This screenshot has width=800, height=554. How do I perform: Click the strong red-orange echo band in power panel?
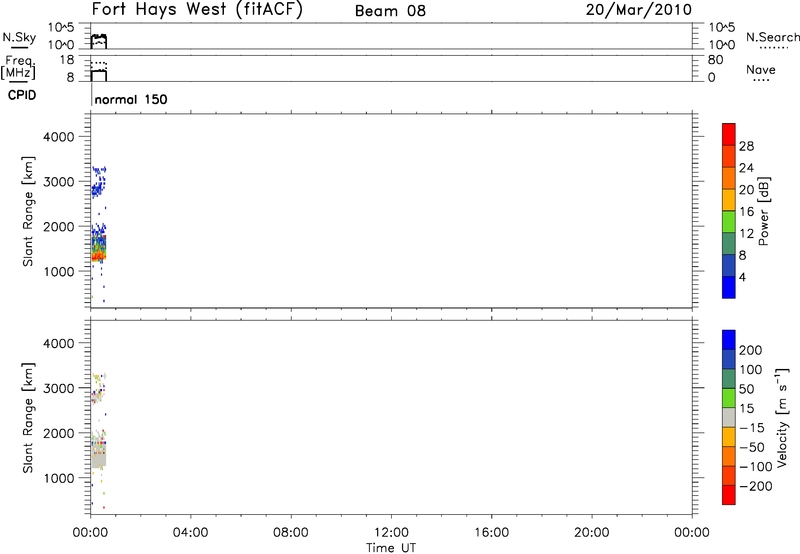[98, 256]
